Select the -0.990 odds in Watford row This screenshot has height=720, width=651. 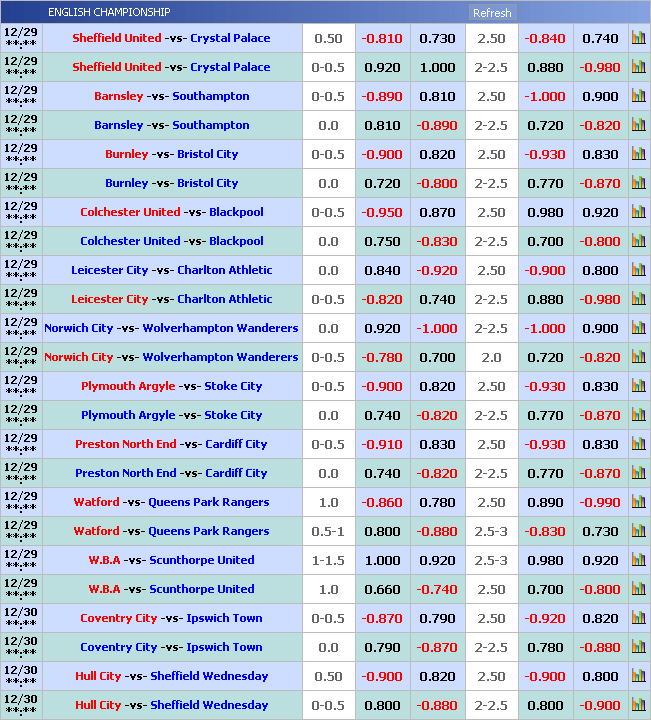(600, 502)
